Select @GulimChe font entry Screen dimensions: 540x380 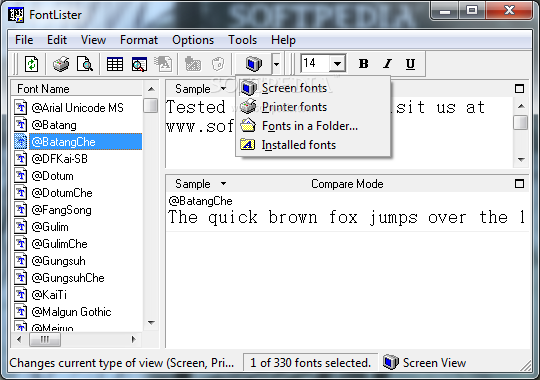60,244
